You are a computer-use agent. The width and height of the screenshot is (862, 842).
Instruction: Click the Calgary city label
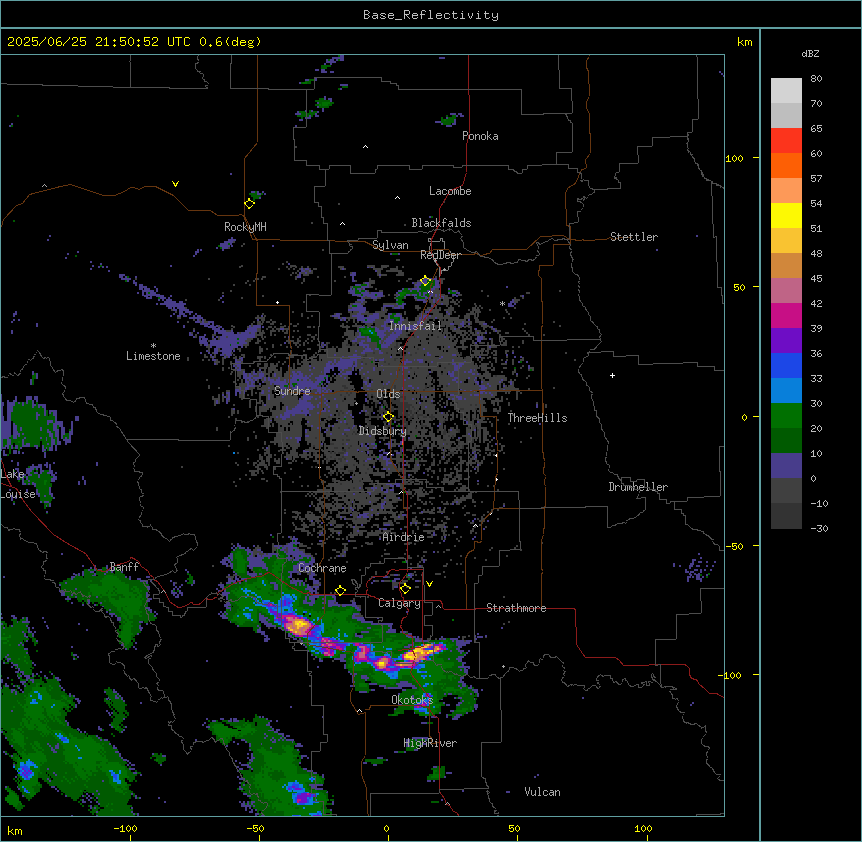tap(399, 603)
